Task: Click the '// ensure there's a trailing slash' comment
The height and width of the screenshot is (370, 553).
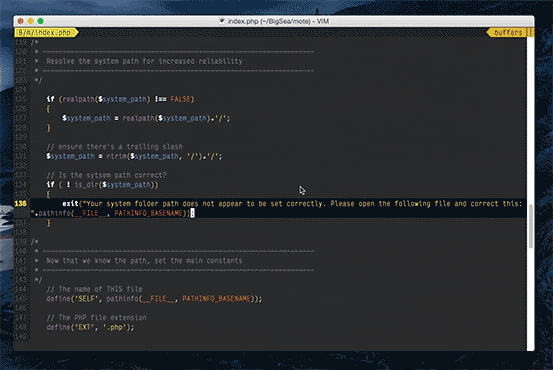Action: (115, 146)
